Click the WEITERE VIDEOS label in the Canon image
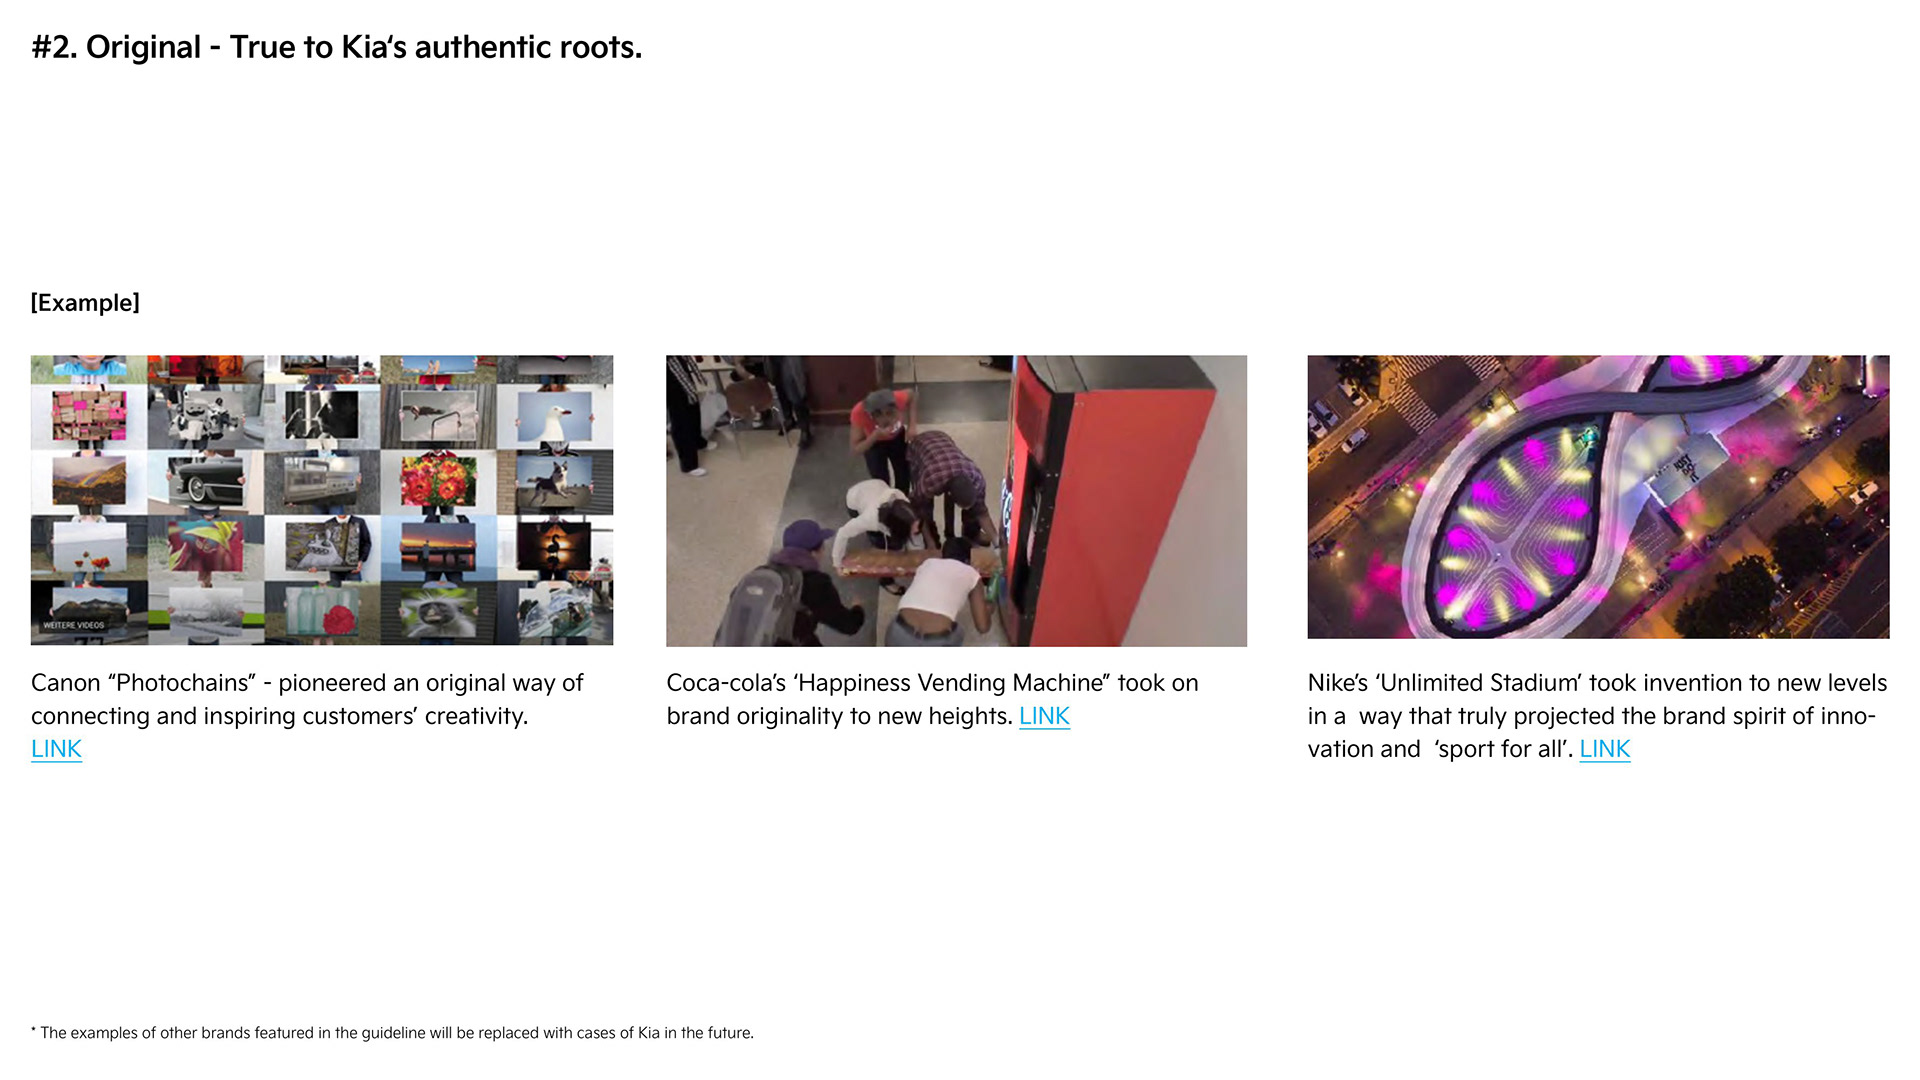 (74, 625)
